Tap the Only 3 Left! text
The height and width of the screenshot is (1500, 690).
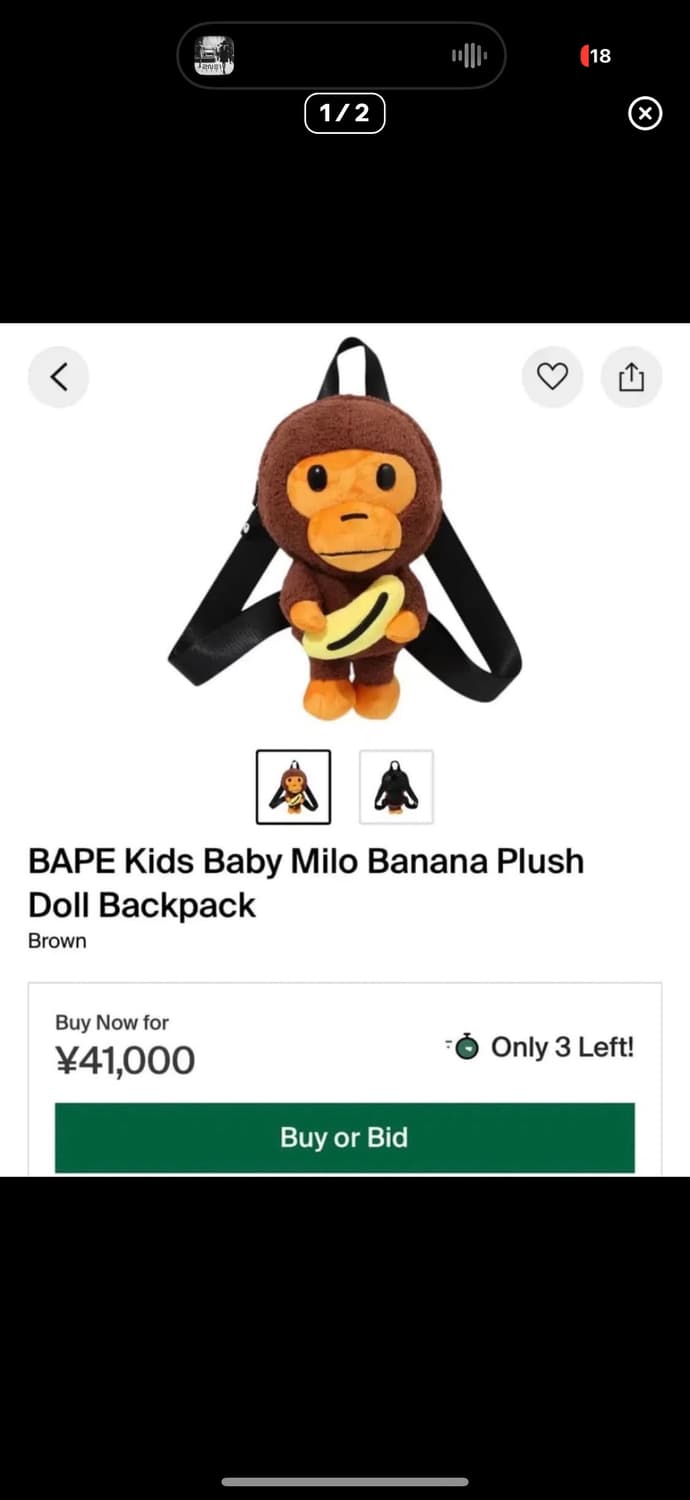tap(562, 1047)
